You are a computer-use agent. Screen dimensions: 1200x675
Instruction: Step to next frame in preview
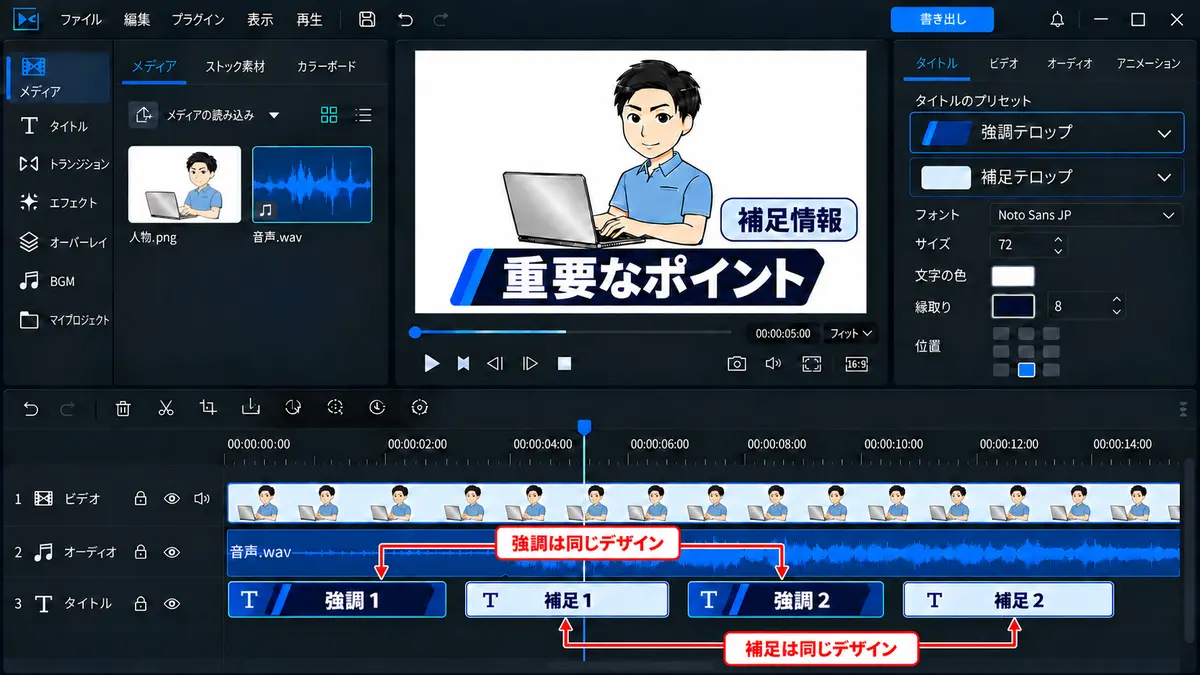coord(530,363)
